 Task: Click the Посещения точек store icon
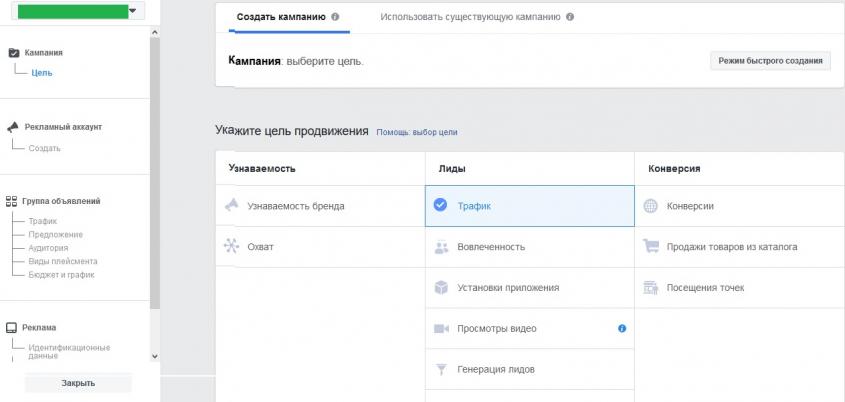(x=651, y=288)
